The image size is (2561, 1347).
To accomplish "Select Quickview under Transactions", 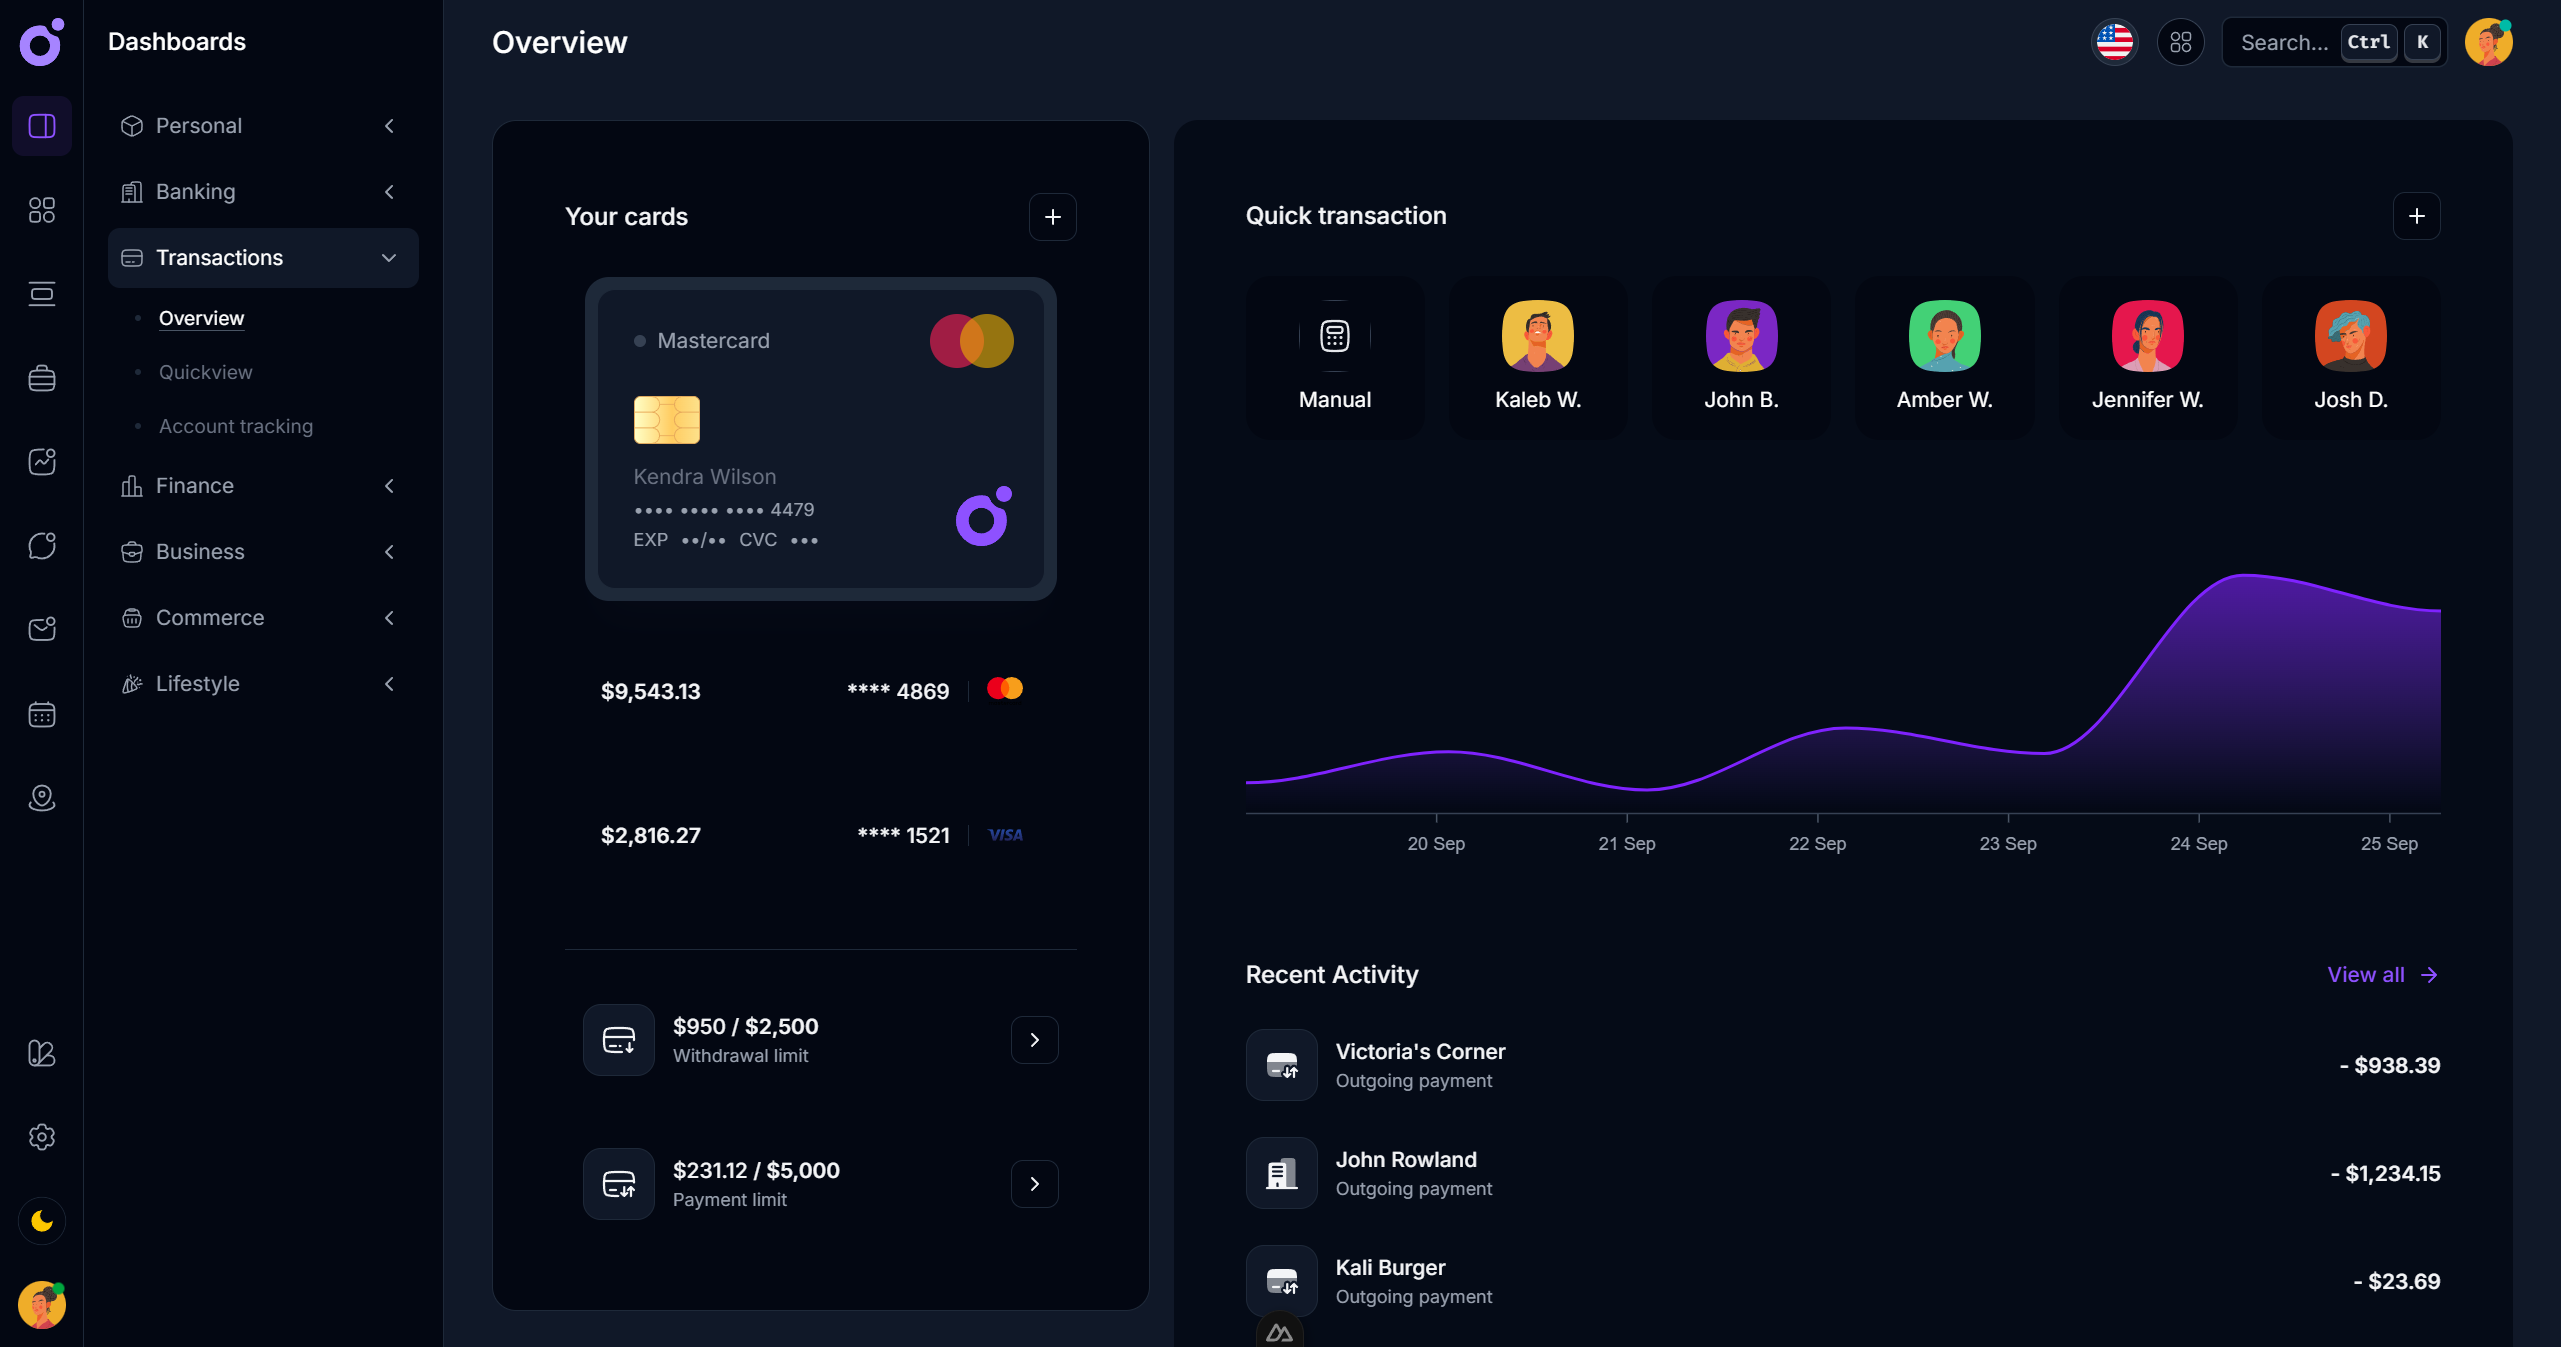I will 205,372.
